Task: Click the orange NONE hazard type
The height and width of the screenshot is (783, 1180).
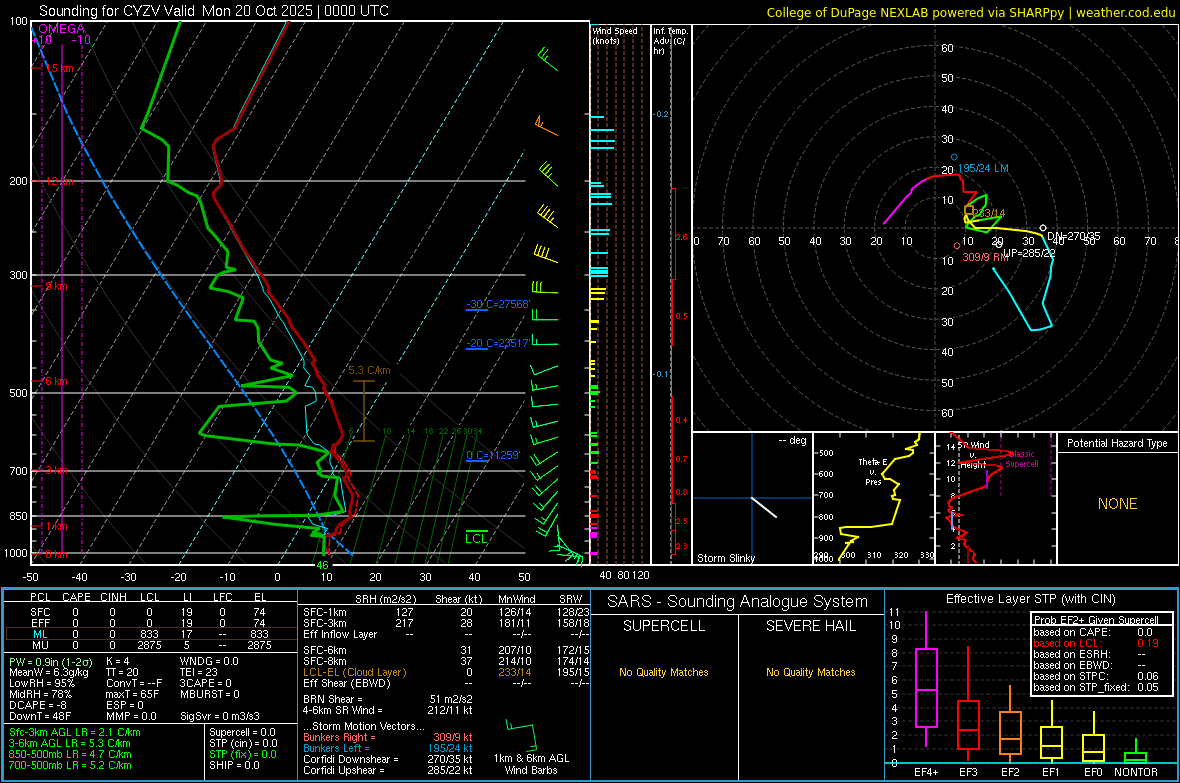Action: click(x=1117, y=504)
